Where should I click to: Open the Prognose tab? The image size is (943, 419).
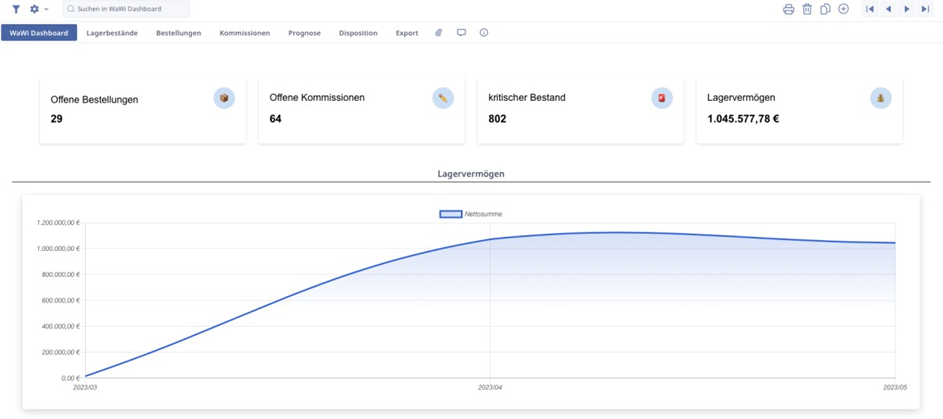click(x=304, y=33)
